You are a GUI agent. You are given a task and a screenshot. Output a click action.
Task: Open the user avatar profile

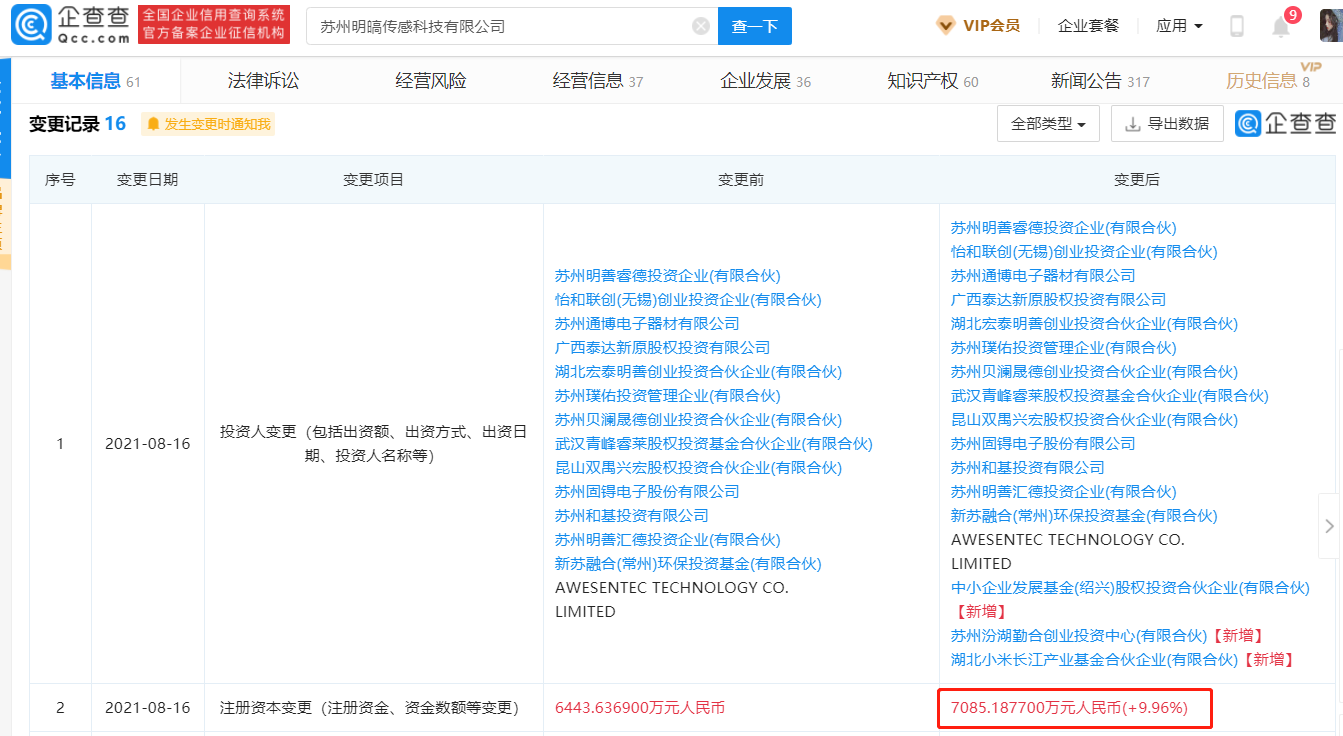pyautogui.click(x=1330, y=26)
